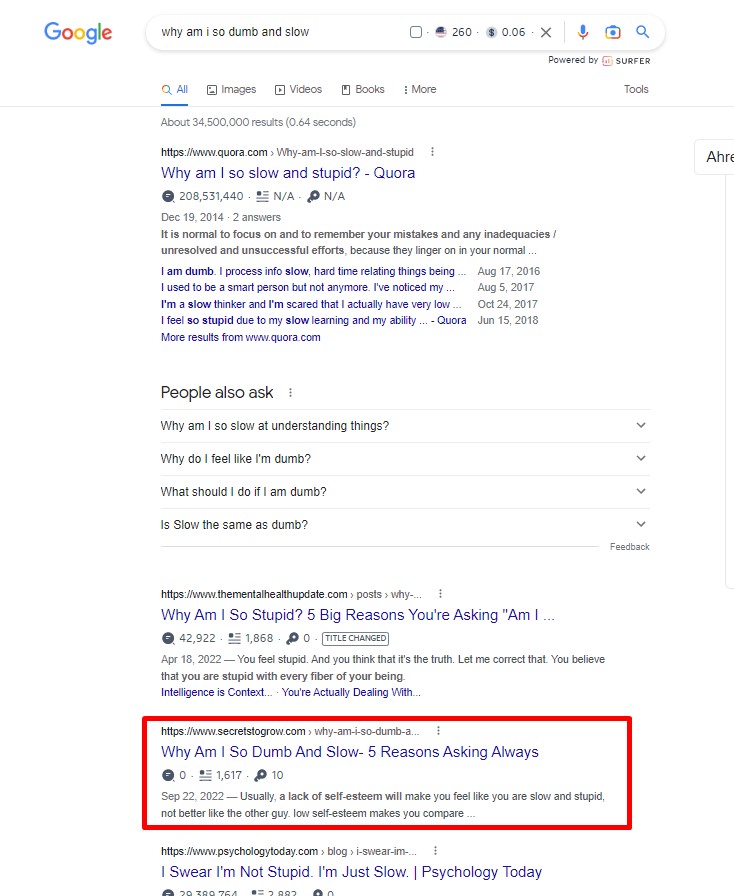734x896 pixels.
Task: Expand 'What should I do if I am dumb?'
Action: 405,492
